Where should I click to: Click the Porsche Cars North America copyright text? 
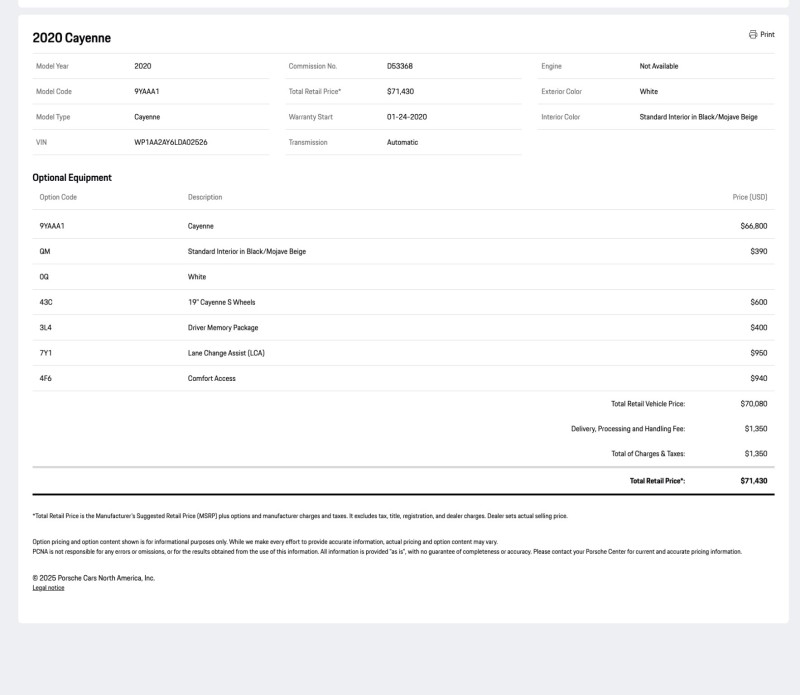click(x=93, y=578)
